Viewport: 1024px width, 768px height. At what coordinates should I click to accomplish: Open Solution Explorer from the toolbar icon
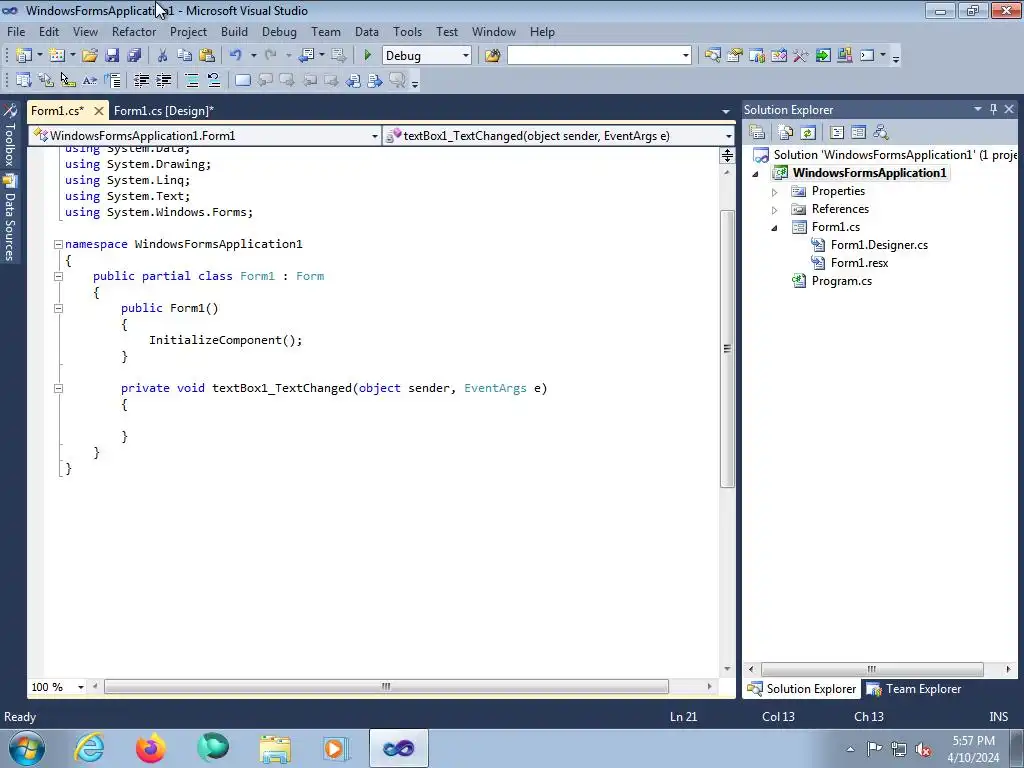coord(712,56)
